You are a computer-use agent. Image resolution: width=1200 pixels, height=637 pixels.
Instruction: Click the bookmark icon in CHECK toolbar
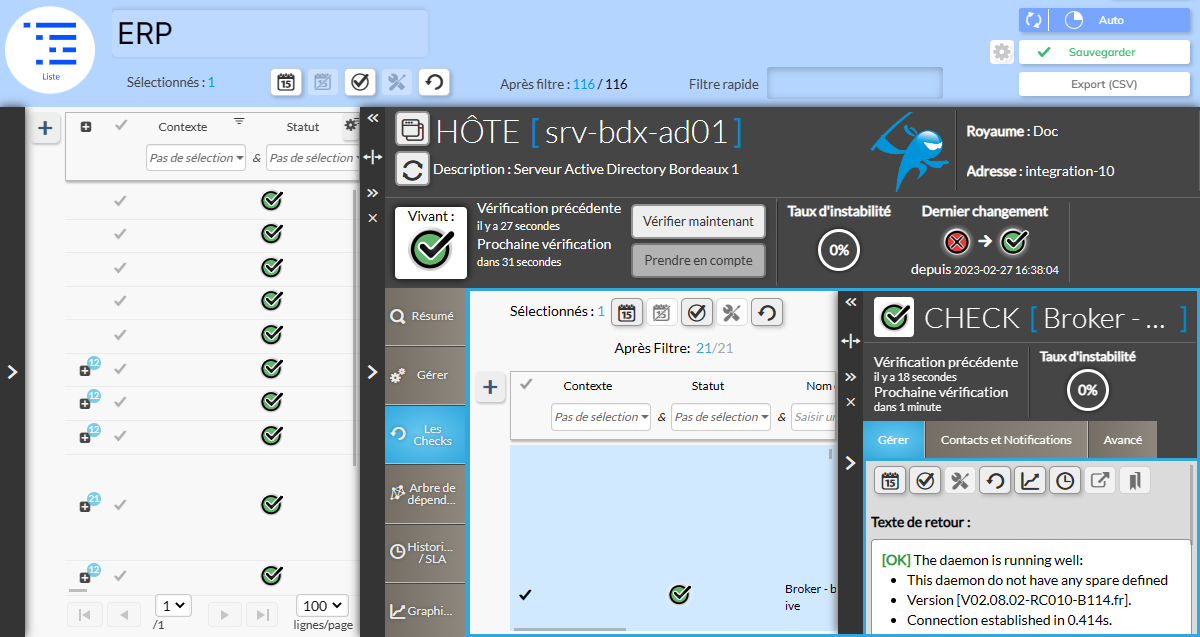click(1135, 481)
